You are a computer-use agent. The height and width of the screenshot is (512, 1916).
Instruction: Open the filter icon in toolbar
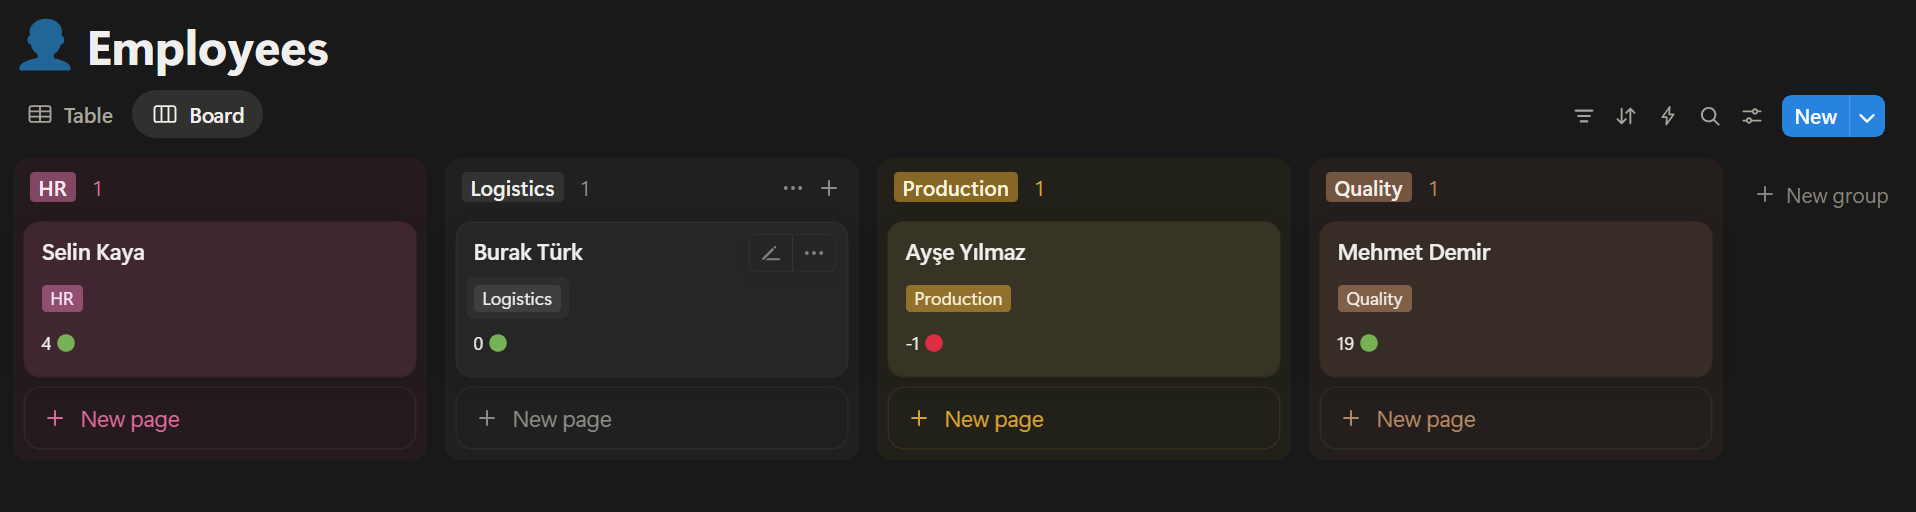tap(1584, 116)
